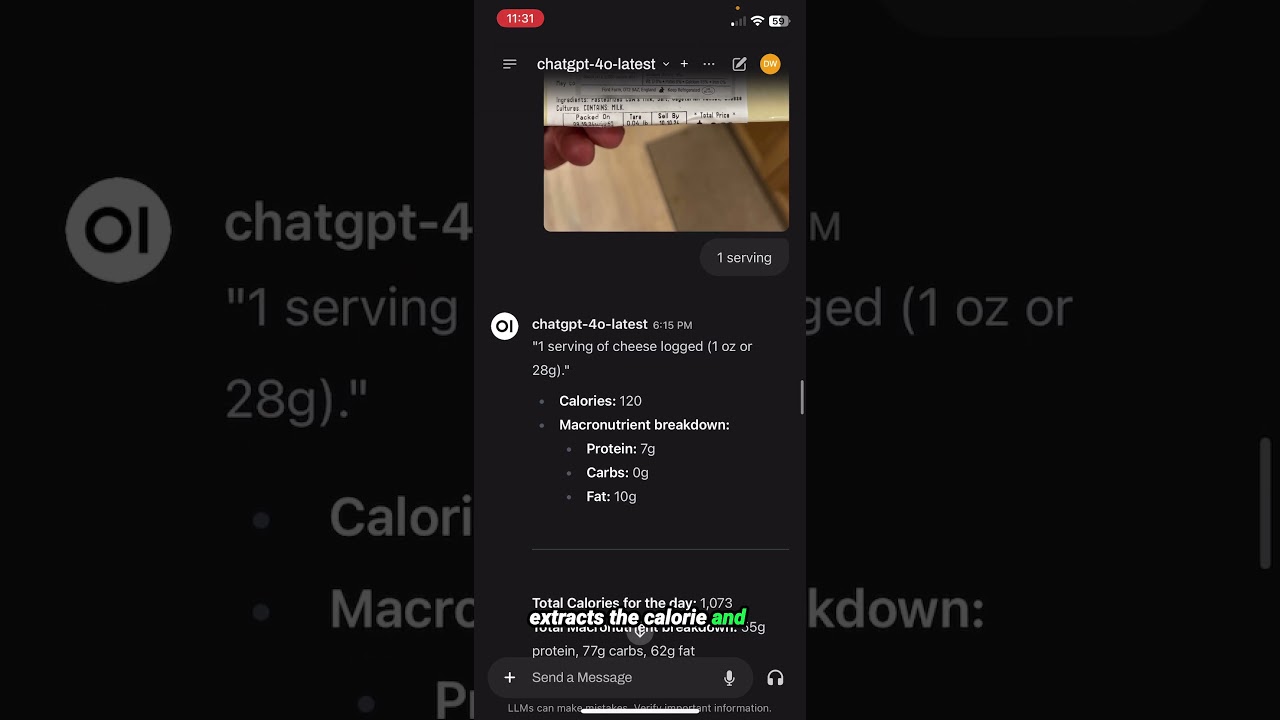This screenshot has width=1280, height=720.
Task: Start voice call with headphones icon
Action: (x=775, y=678)
